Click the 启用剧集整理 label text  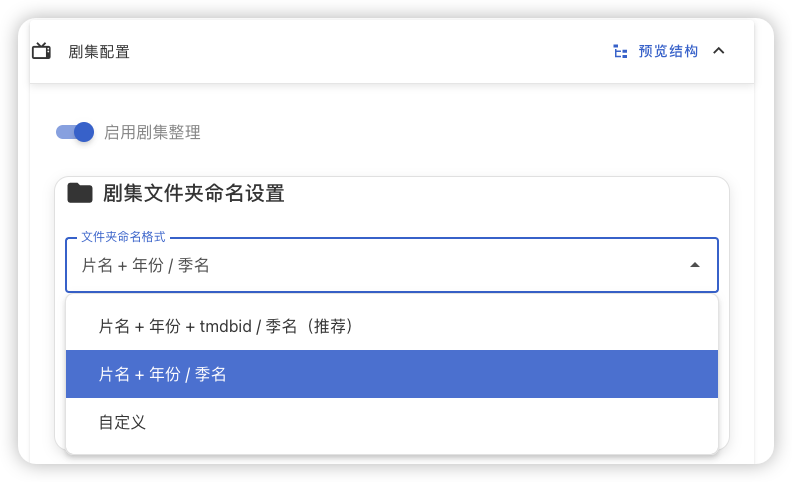tap(152, 132)
